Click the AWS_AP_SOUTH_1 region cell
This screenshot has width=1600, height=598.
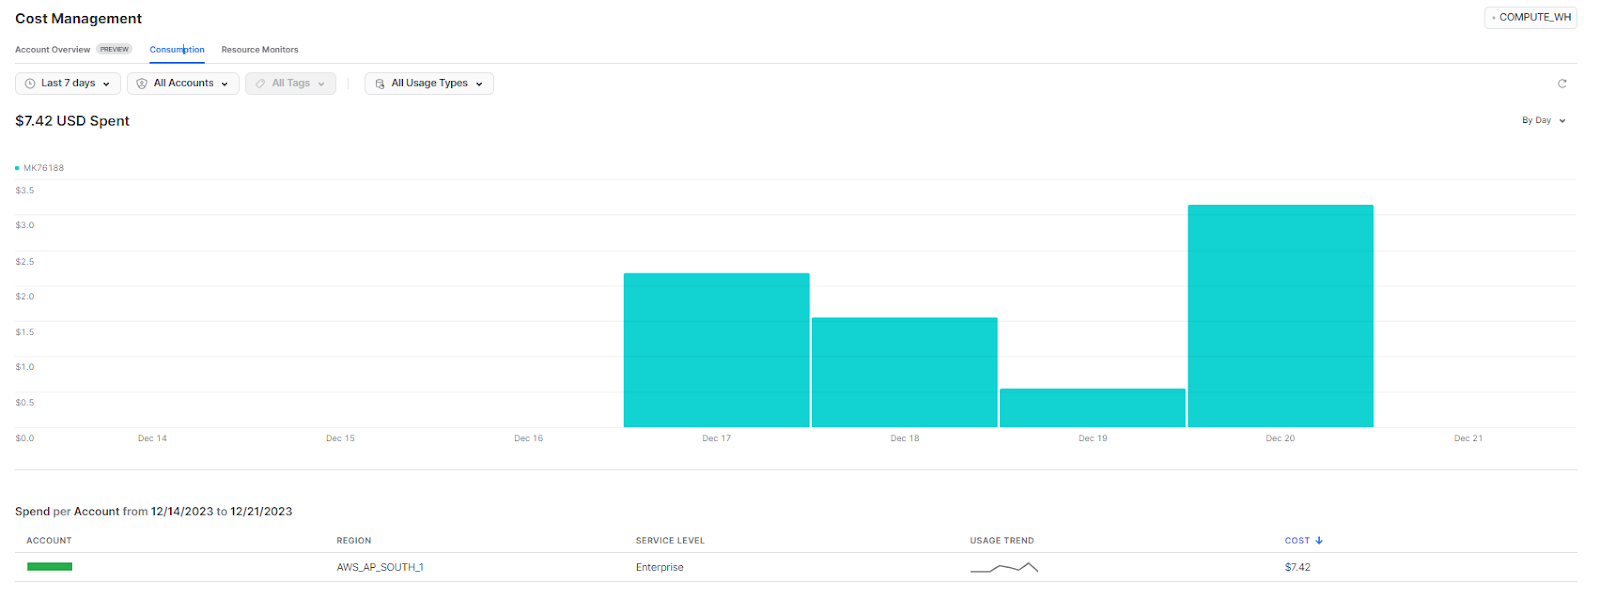[x=380, y=567]
